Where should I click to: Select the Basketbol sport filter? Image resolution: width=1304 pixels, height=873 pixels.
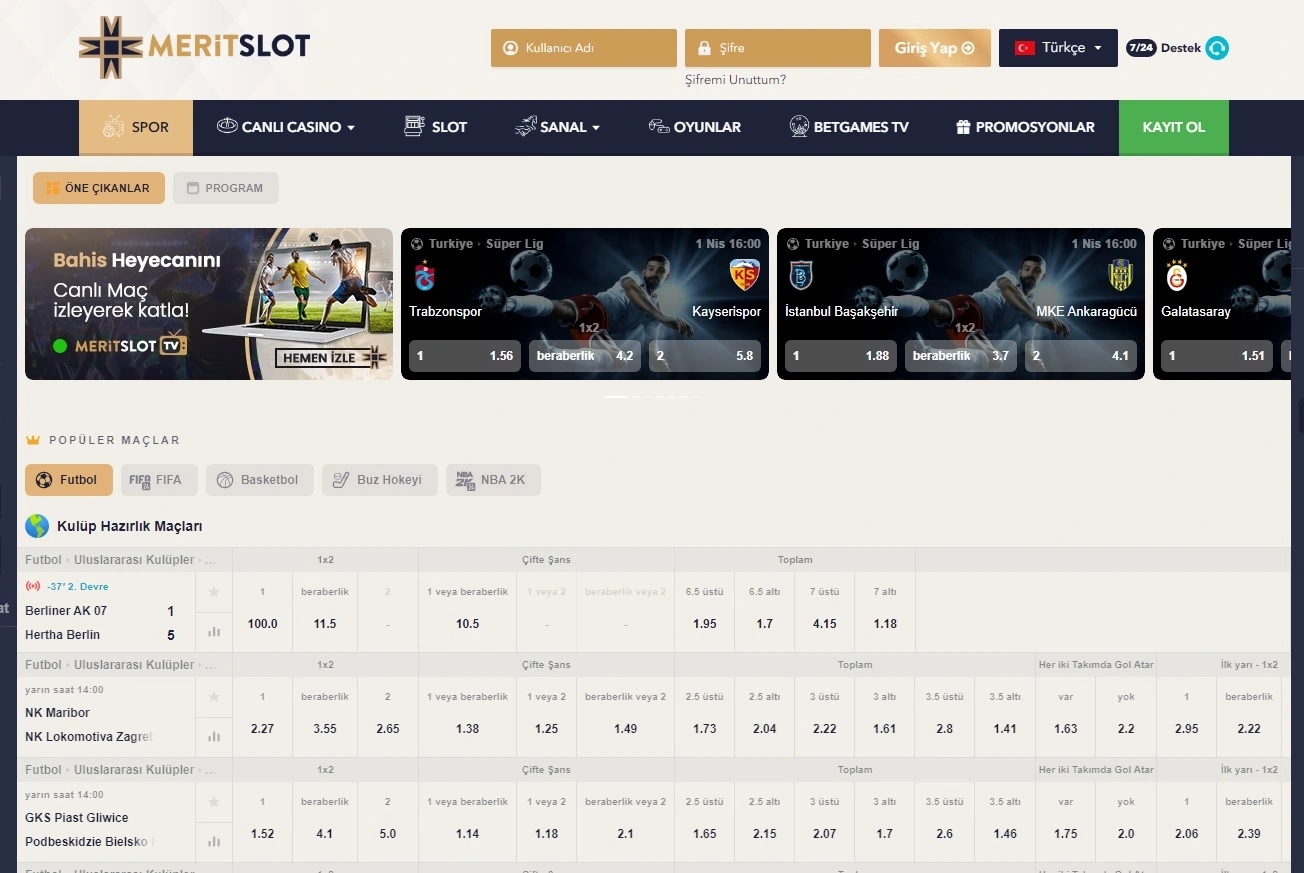pos(260,480)
